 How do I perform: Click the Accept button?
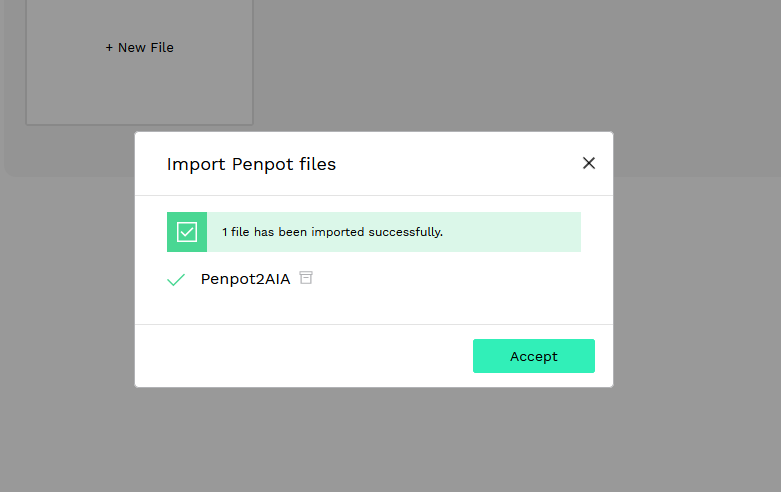pyautogui.click(x=533, y=356)
